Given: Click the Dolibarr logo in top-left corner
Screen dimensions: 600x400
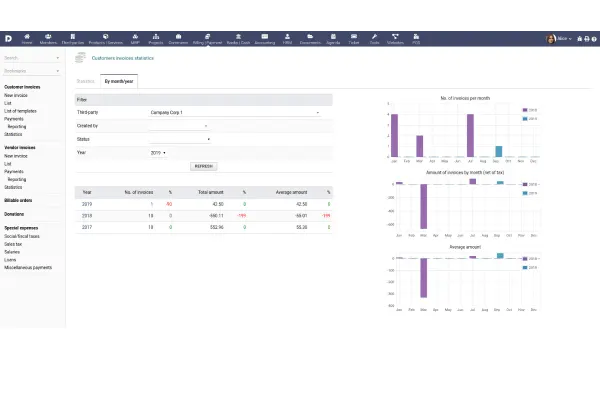Looking at the screenshot, I should (8, 38).
